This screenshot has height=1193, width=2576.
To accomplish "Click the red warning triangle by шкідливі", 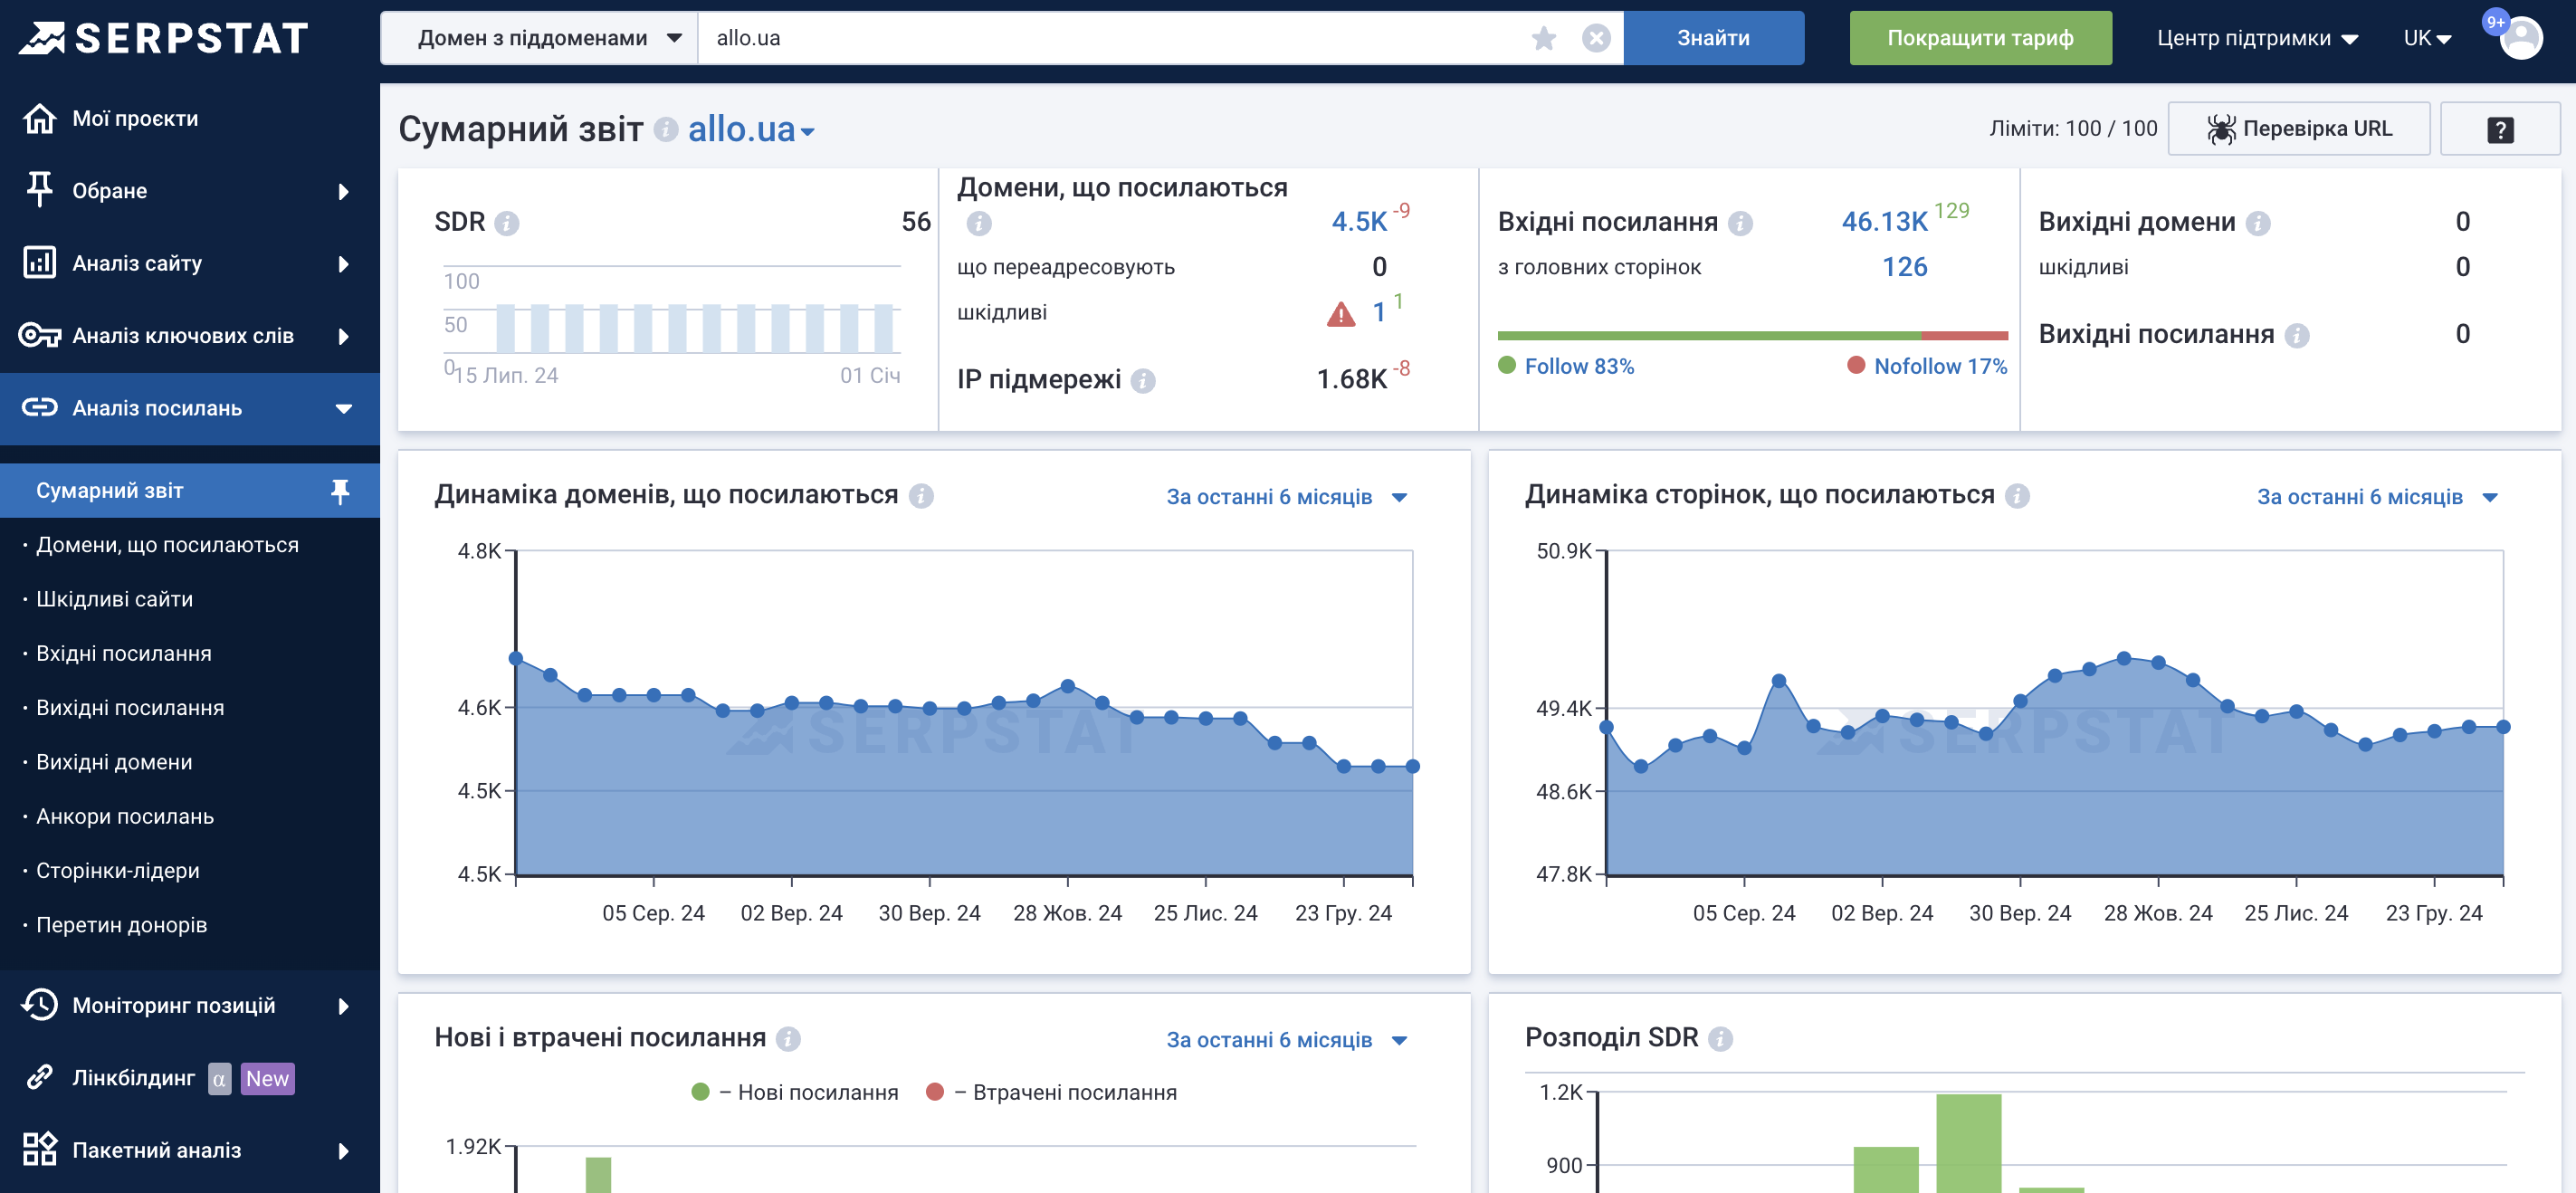I will pos(1340,314).
